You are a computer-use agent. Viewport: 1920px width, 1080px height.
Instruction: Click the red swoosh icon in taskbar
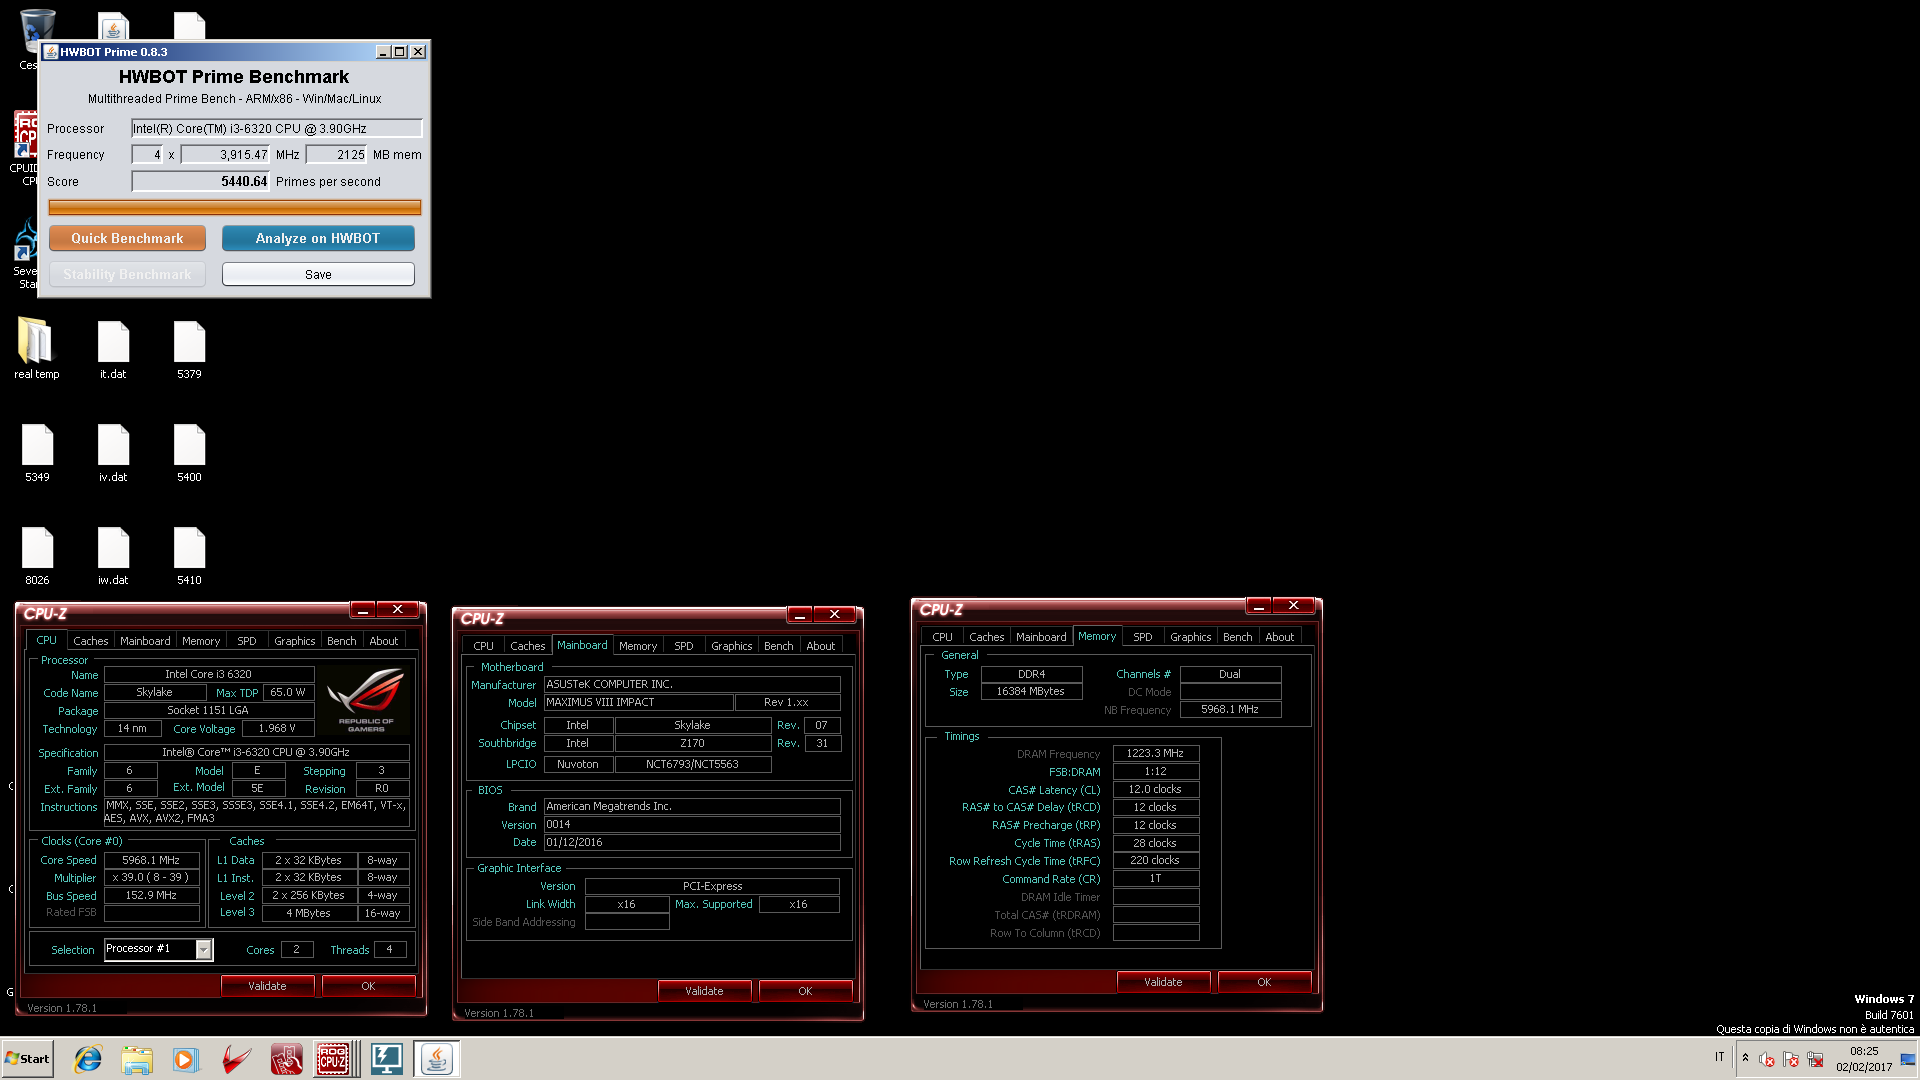point(236,1059)
